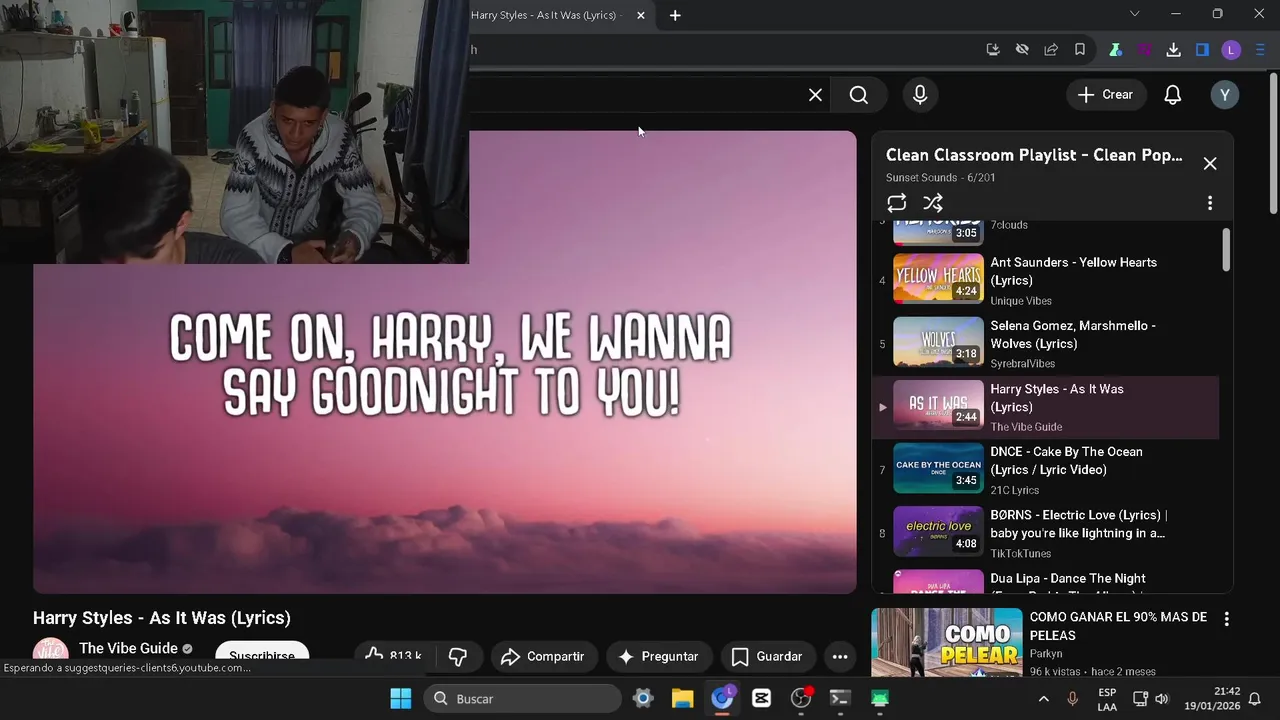Open OBS Studio from taskbar
The width and height of the screenshot is (1280, 720).
coord(801,698)
